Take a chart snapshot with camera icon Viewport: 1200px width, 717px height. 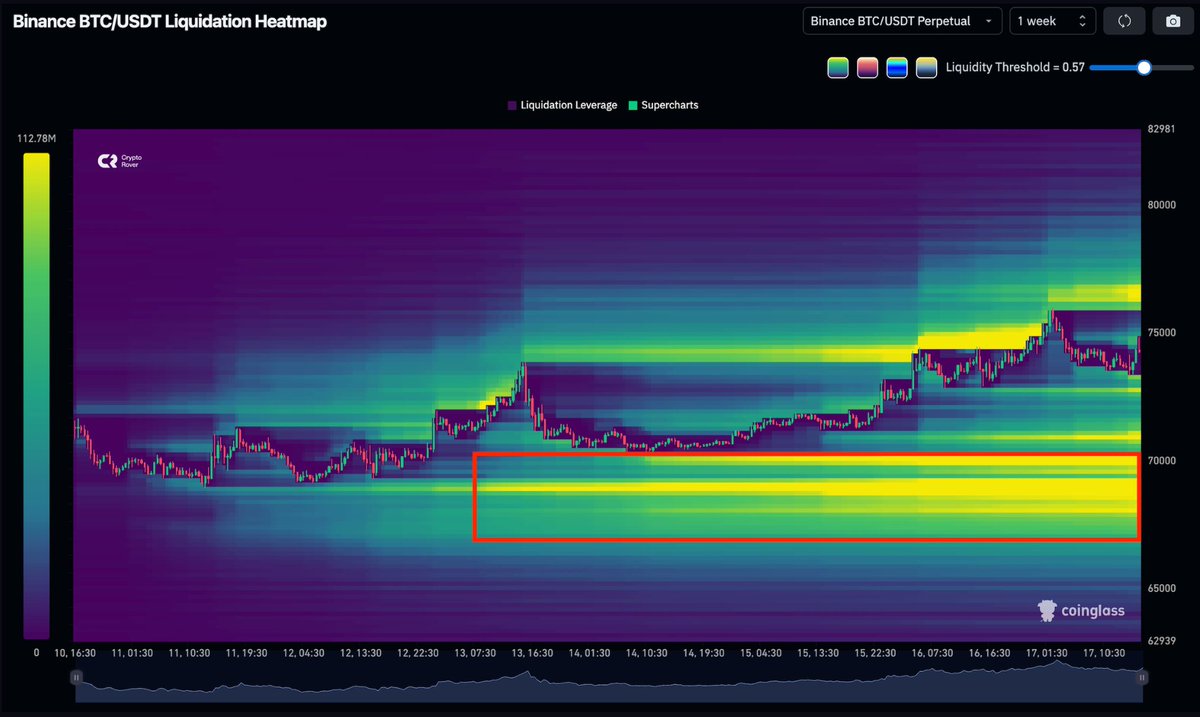[1173, 21]
